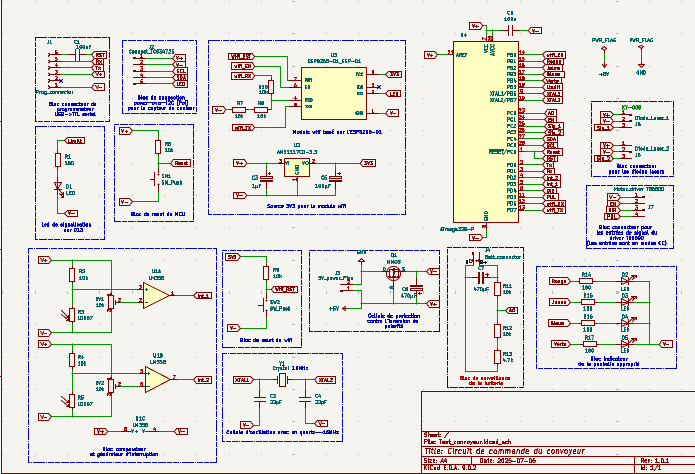
Task: Select the Q1 MOSFET transistor symbol
Action: pyautogui.click(x=393, y=274)
